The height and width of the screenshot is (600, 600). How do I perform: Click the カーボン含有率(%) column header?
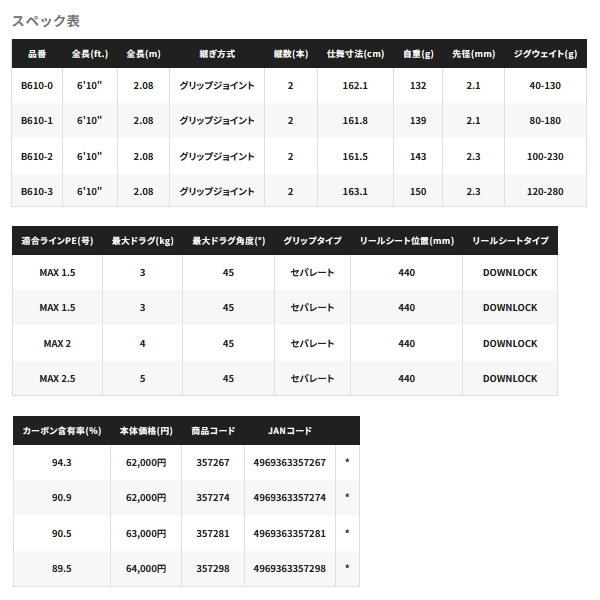62,431
